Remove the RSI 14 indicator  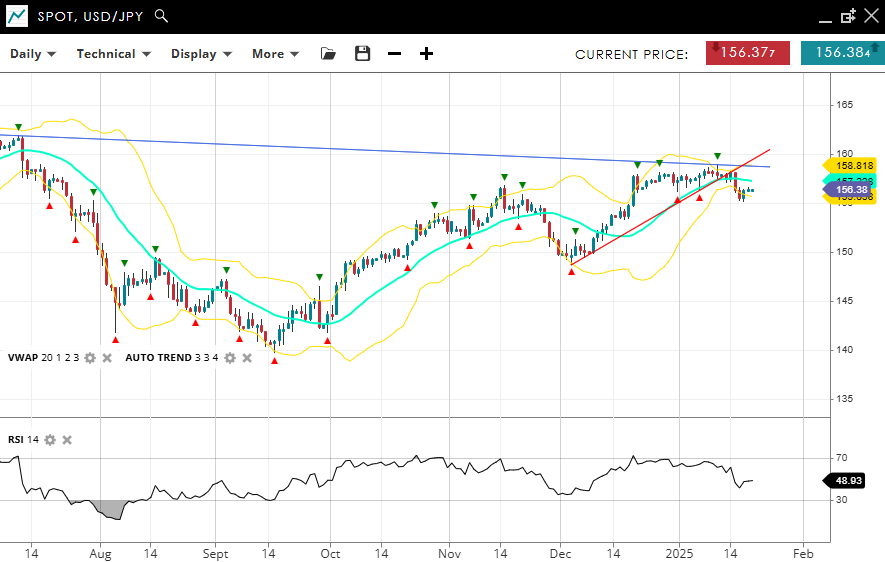[67, 440]
